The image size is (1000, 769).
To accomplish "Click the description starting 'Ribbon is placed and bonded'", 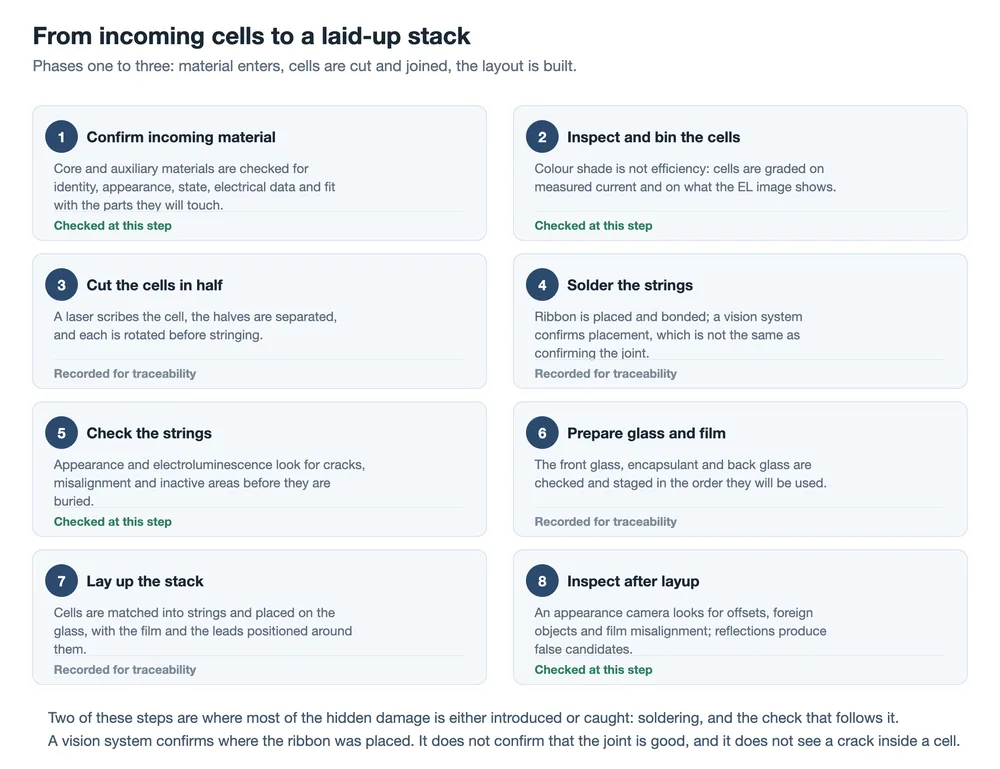I will click(668, 335).
